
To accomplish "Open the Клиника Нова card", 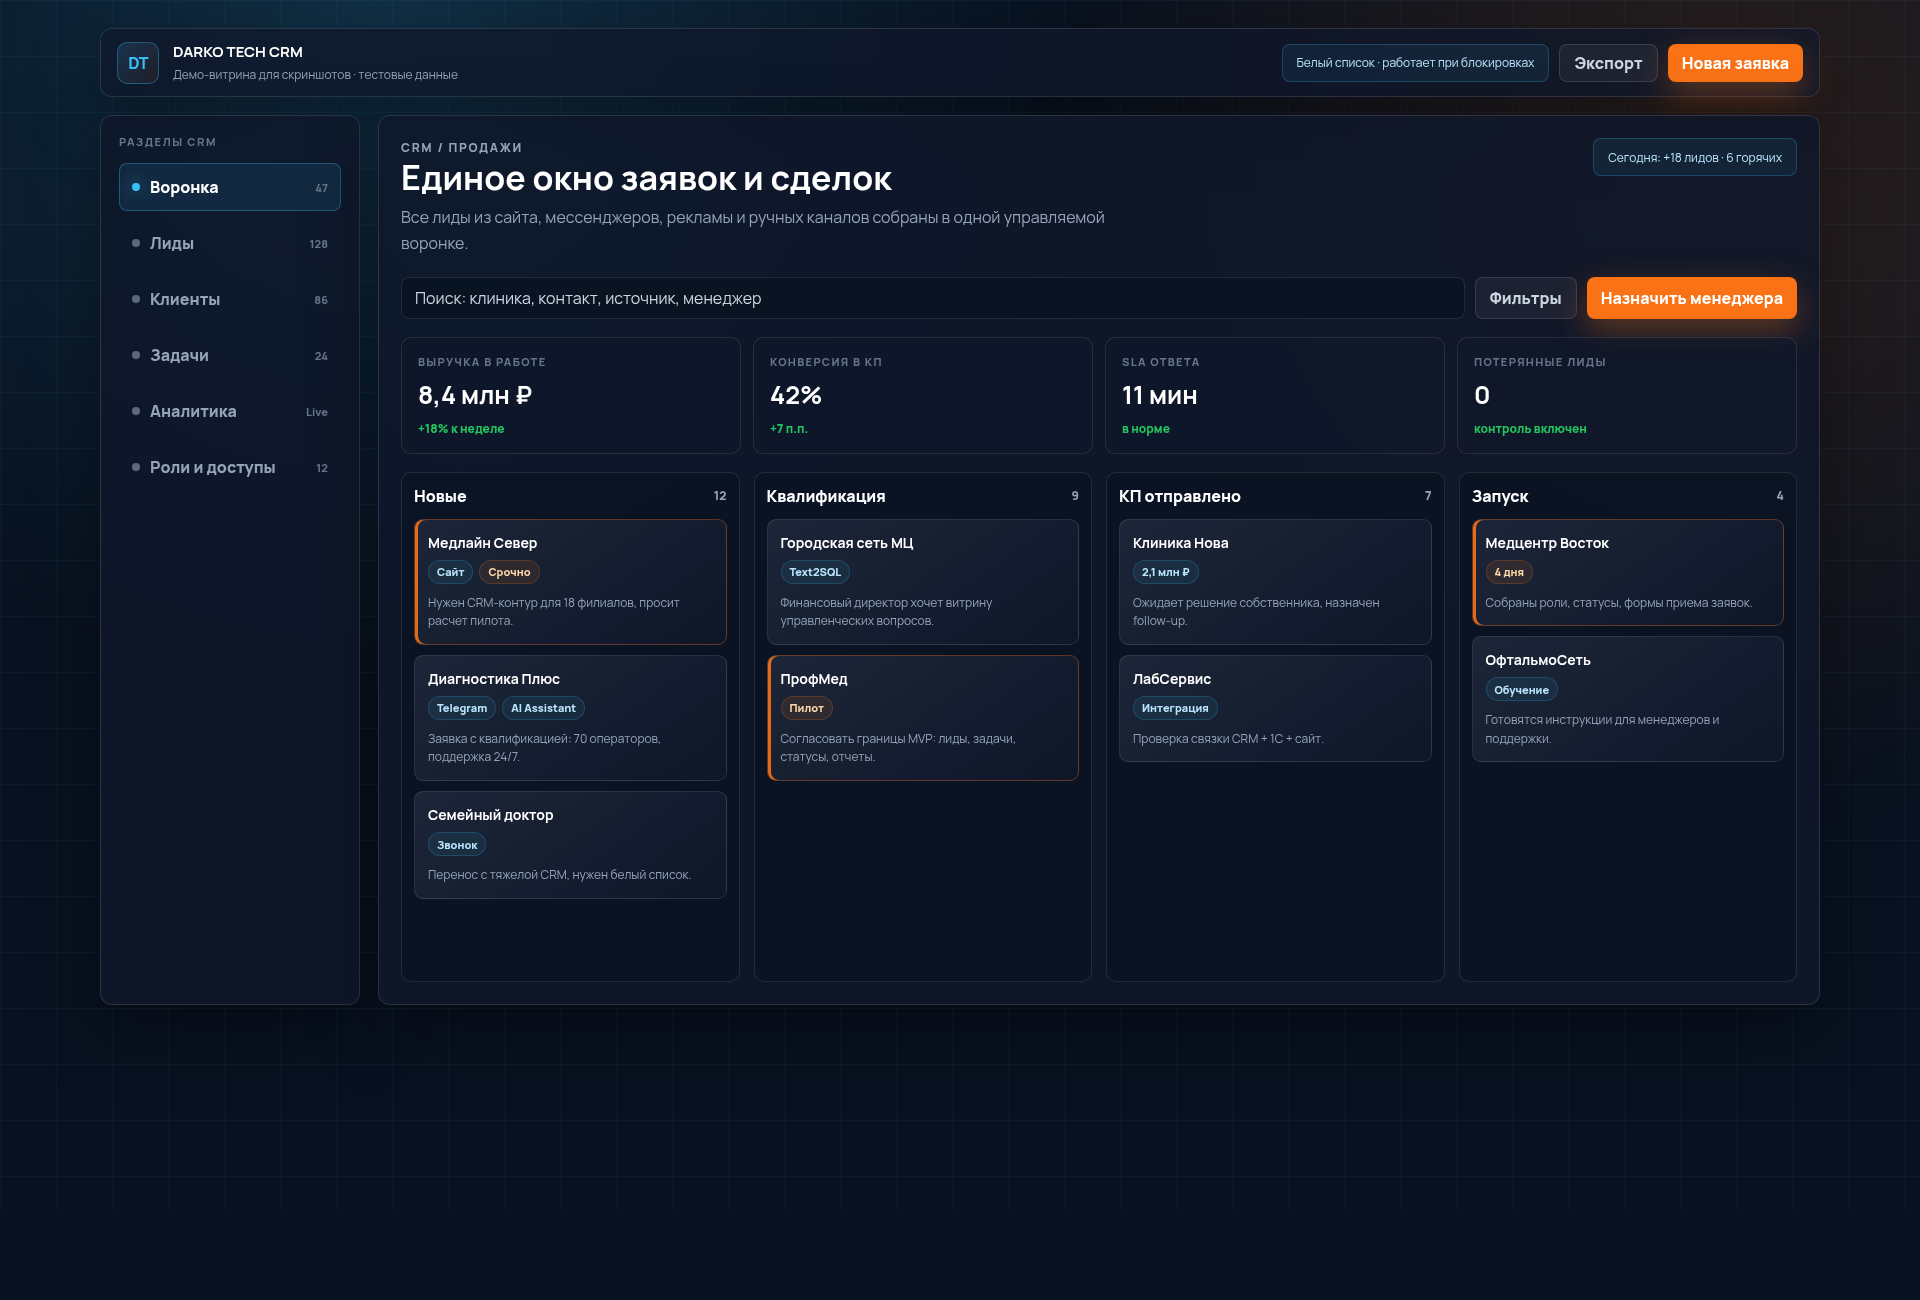I will tap(1275, 582).
